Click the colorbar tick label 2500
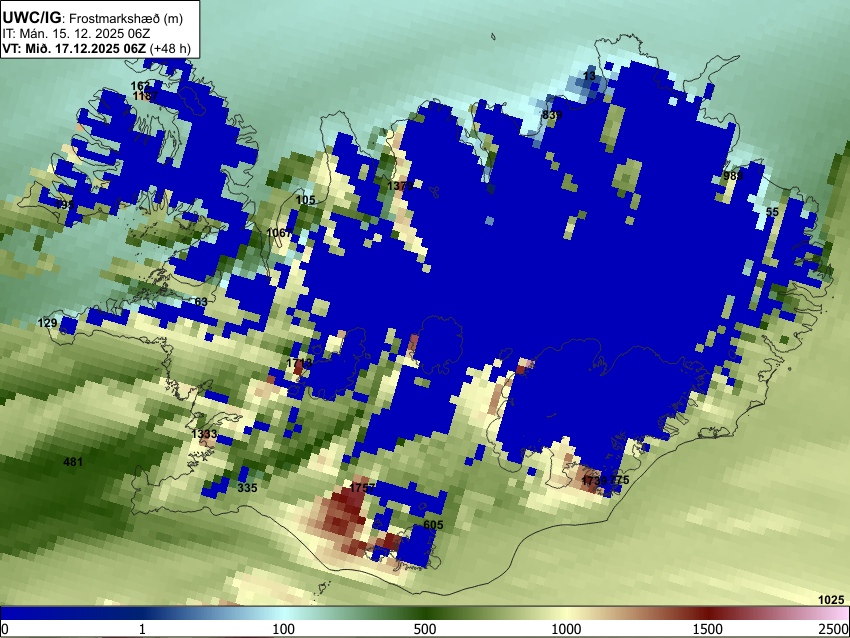 pos(834,629)
